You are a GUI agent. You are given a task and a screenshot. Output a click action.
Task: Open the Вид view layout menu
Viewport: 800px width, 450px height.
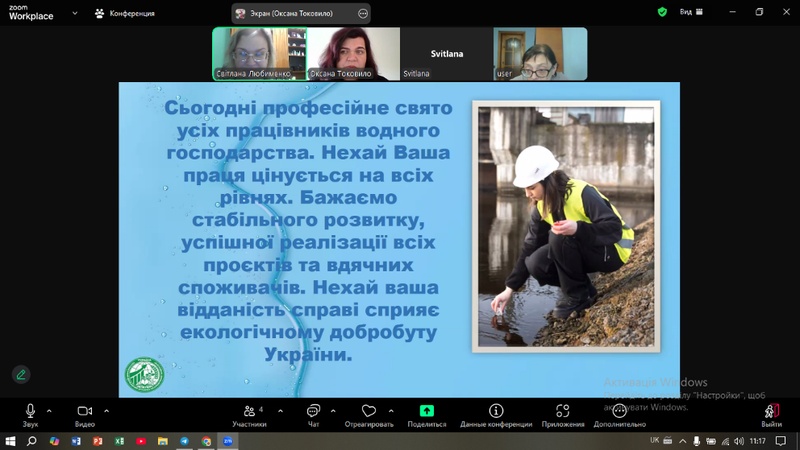point(691,12)
